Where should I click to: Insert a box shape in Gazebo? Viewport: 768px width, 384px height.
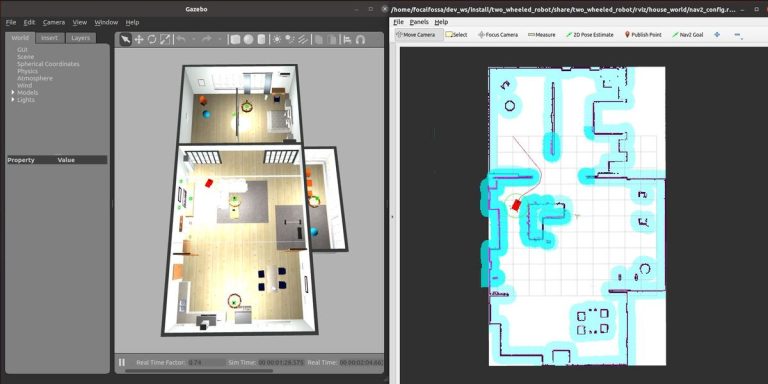point(235,40)
